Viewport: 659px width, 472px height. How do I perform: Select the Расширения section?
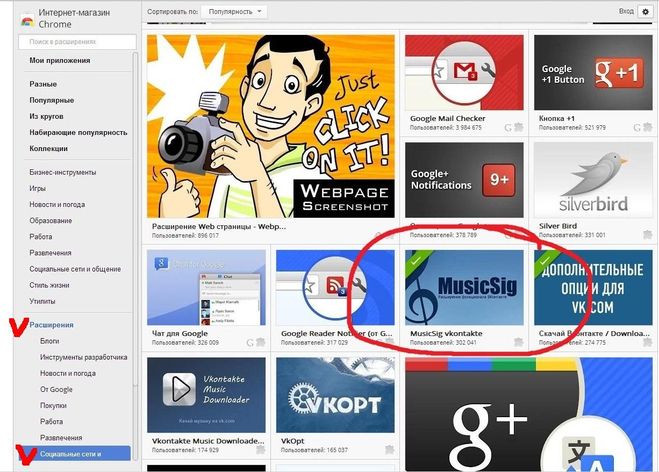click(51, 325)
